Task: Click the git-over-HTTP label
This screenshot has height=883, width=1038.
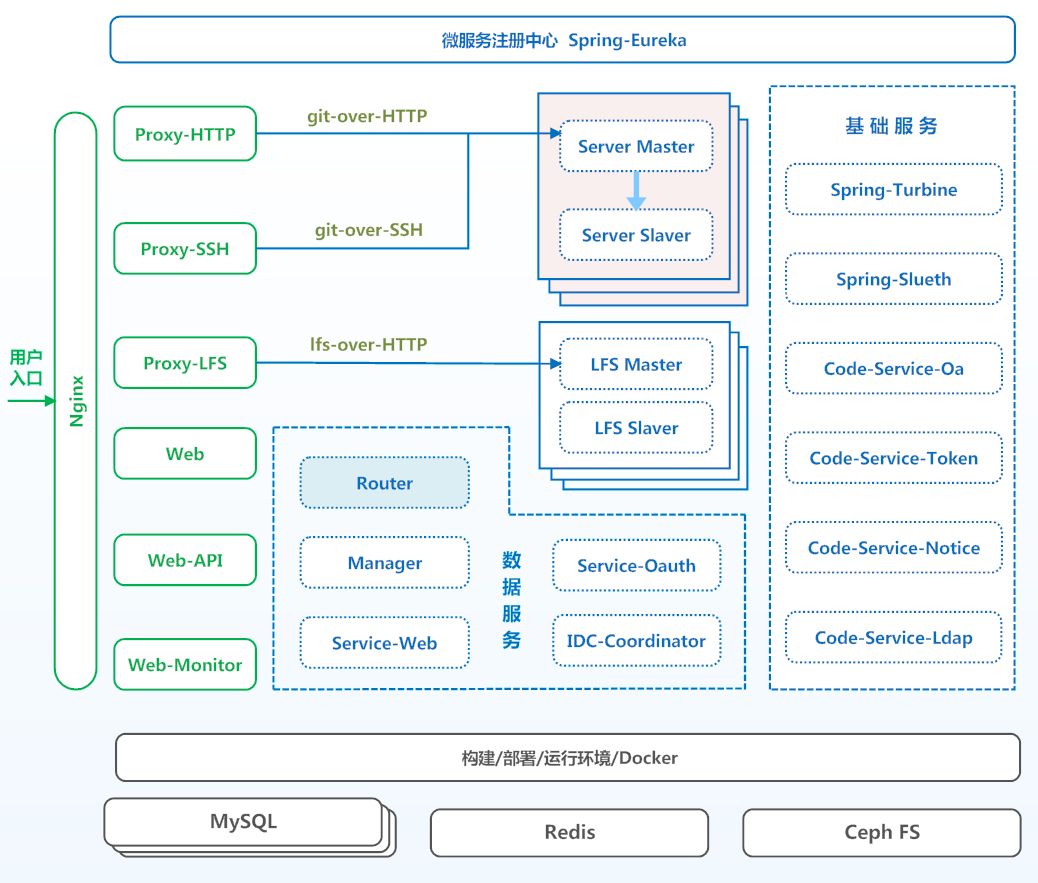Action: [x=367, y=116]
